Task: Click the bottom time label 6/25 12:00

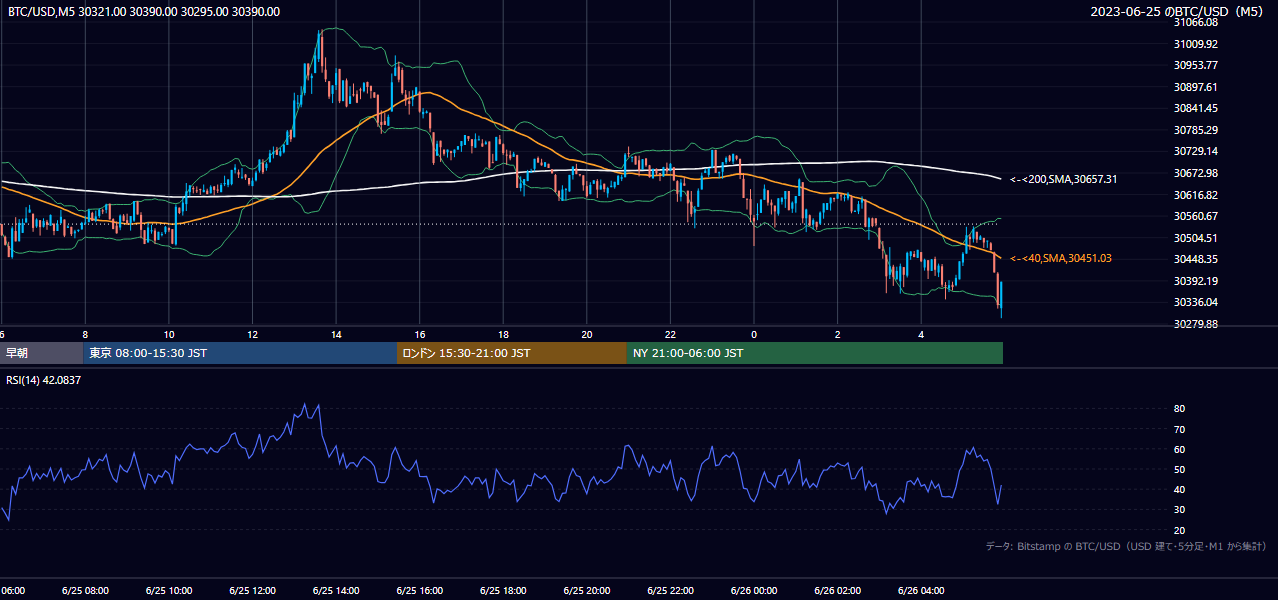Action: (252, 590)
